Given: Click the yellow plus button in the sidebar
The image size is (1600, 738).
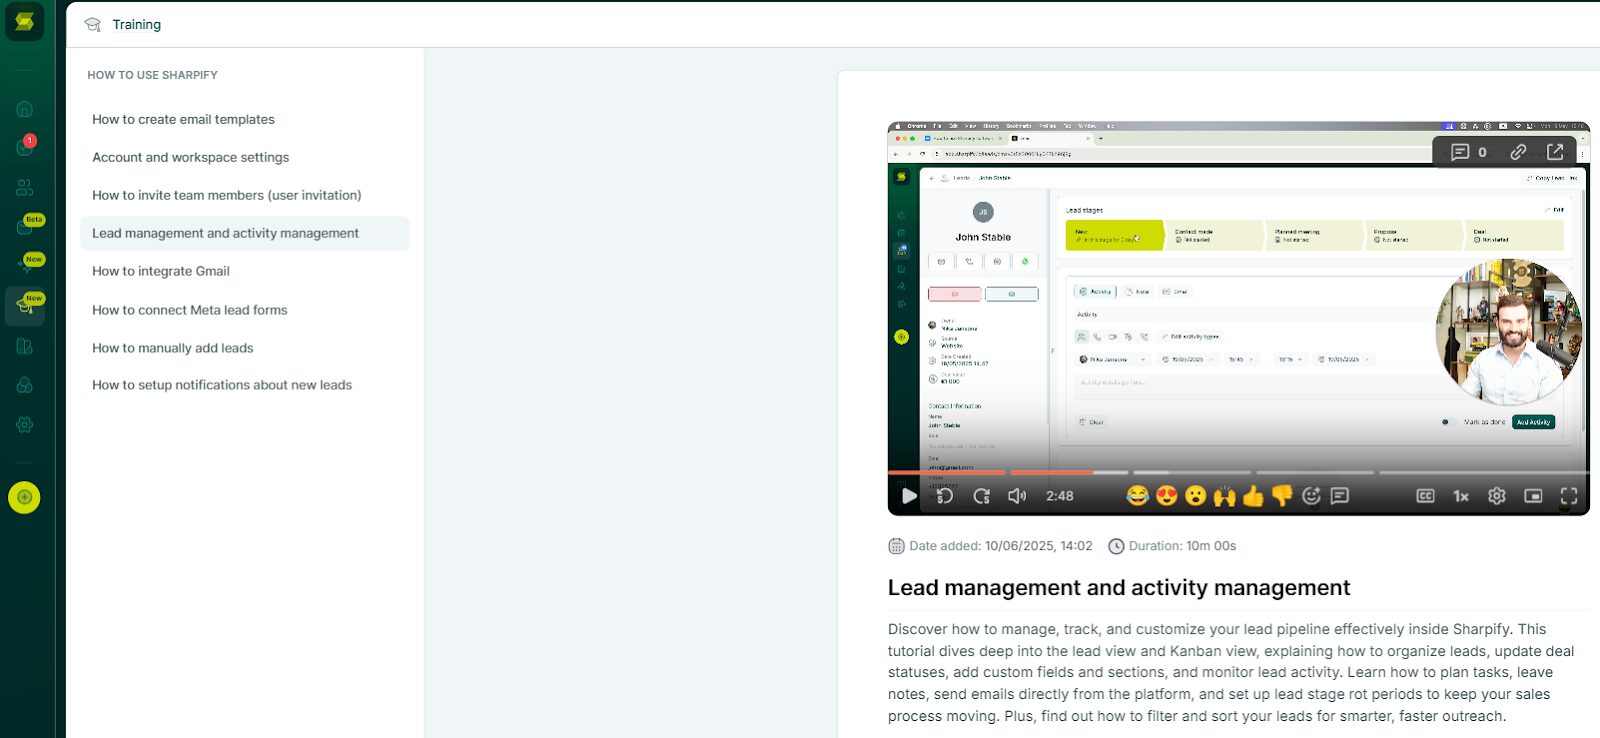Looking at the screenshot, I should [24, 497].
